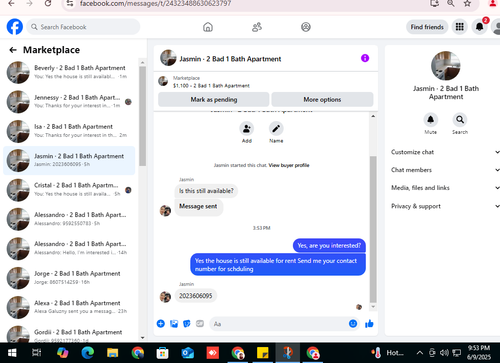Expand Chat members section
500x363 pixels.
pyautogui.click(x=445, y=170)
